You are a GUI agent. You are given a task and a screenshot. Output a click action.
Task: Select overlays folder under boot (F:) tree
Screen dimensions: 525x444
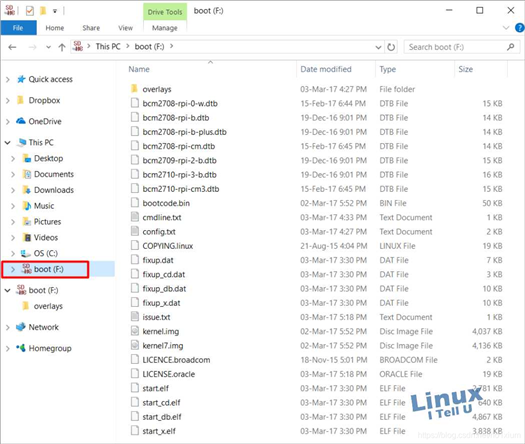(48, 306)
